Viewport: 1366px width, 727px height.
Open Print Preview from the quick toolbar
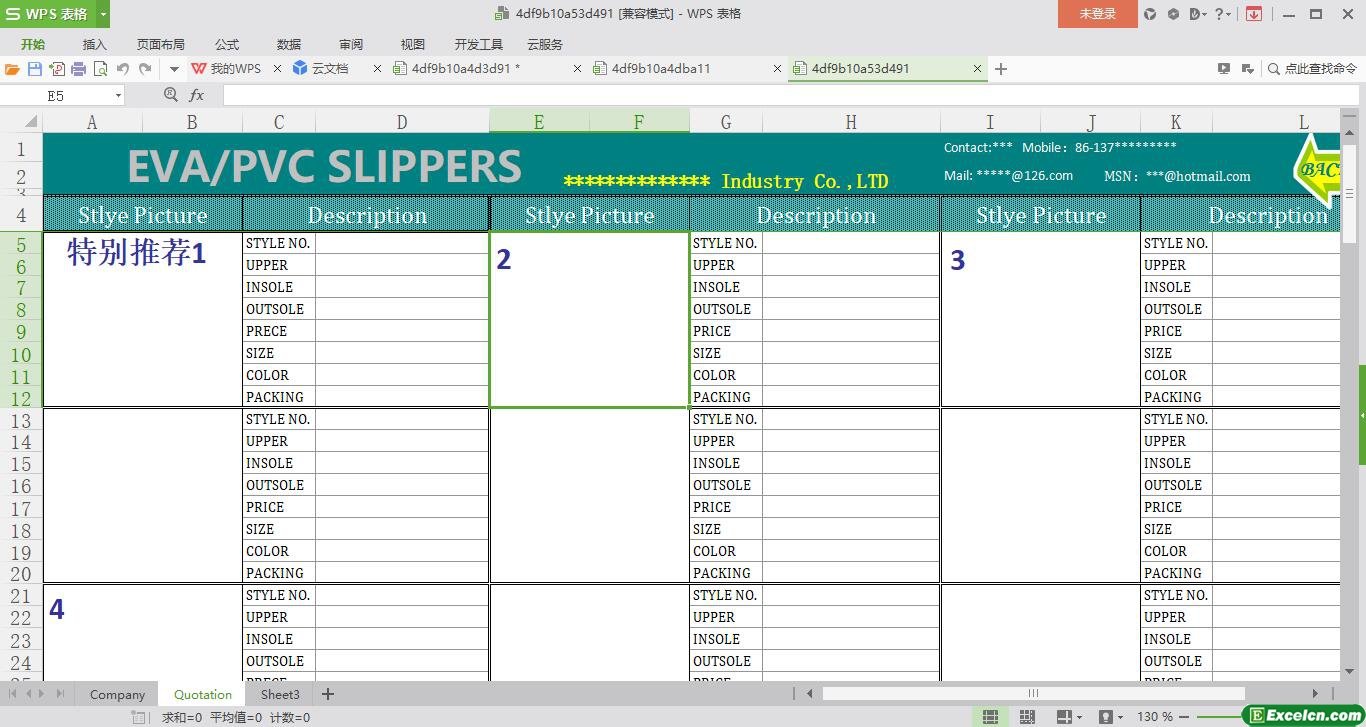[100, 69]
